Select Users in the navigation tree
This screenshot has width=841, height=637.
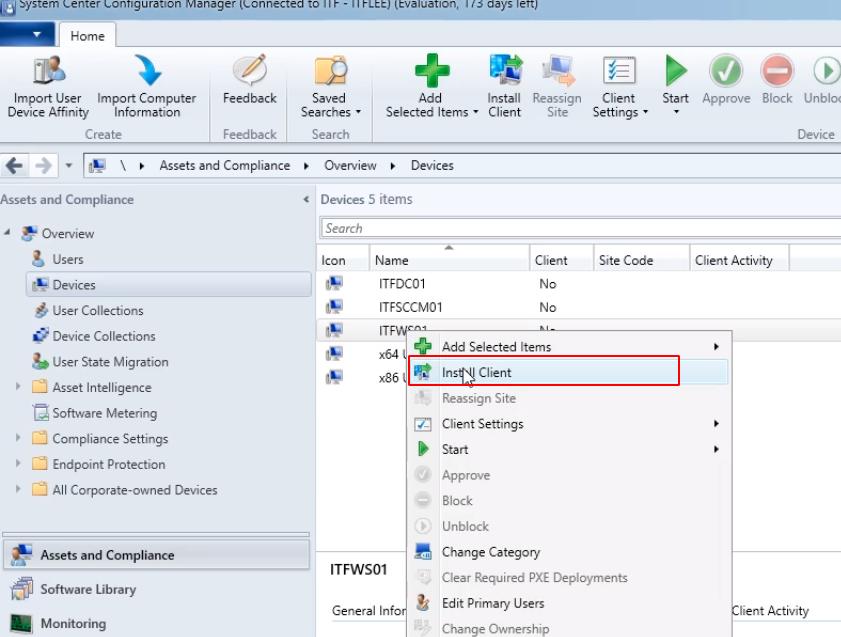(x=68, y=260)
